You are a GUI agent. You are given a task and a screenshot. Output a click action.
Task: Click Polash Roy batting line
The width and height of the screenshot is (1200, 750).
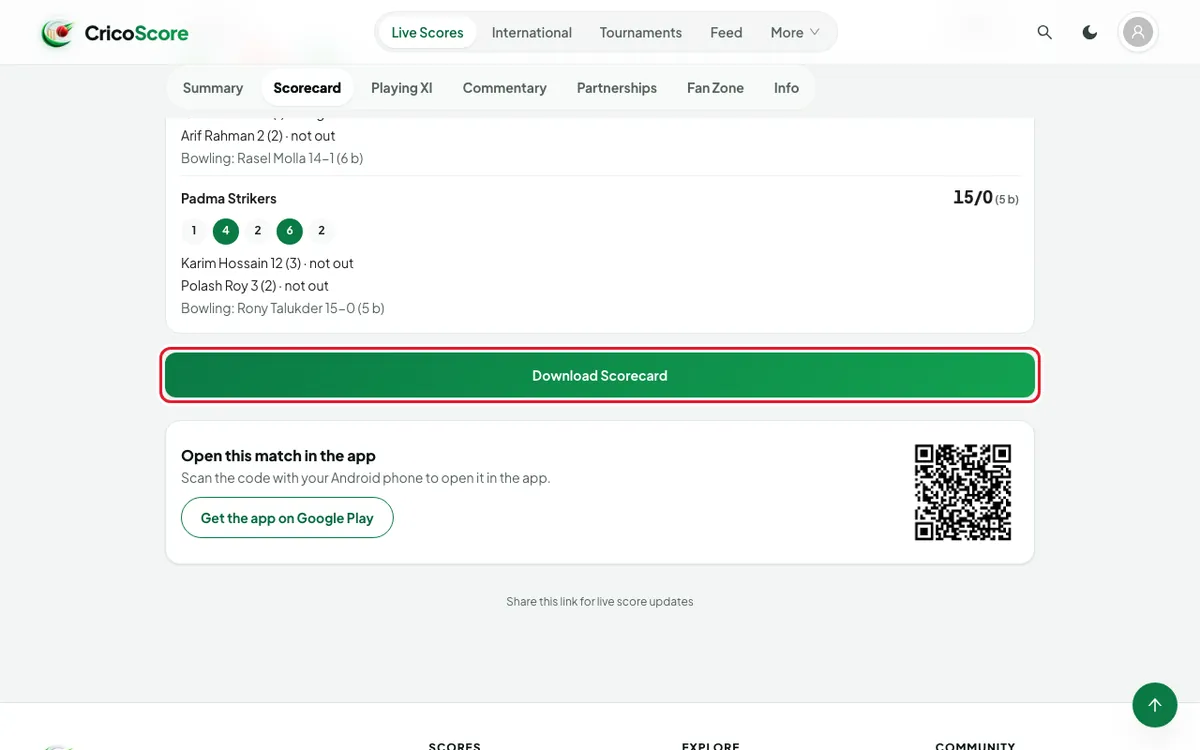point(255,286)
